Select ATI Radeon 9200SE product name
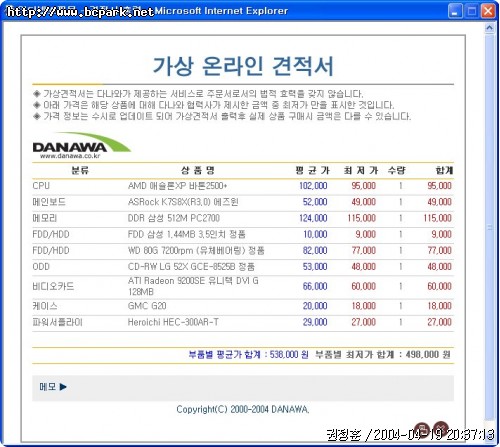 click(x=193, y=286)
